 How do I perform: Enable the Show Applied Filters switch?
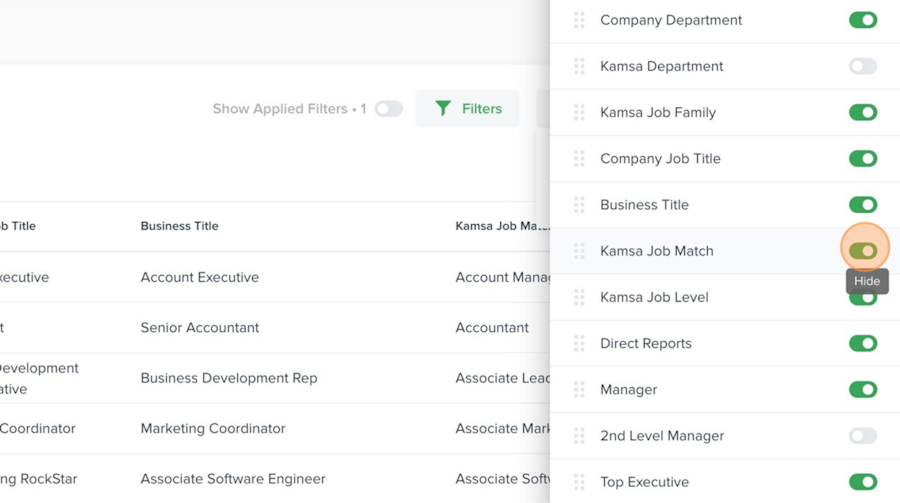click(389, 108)
